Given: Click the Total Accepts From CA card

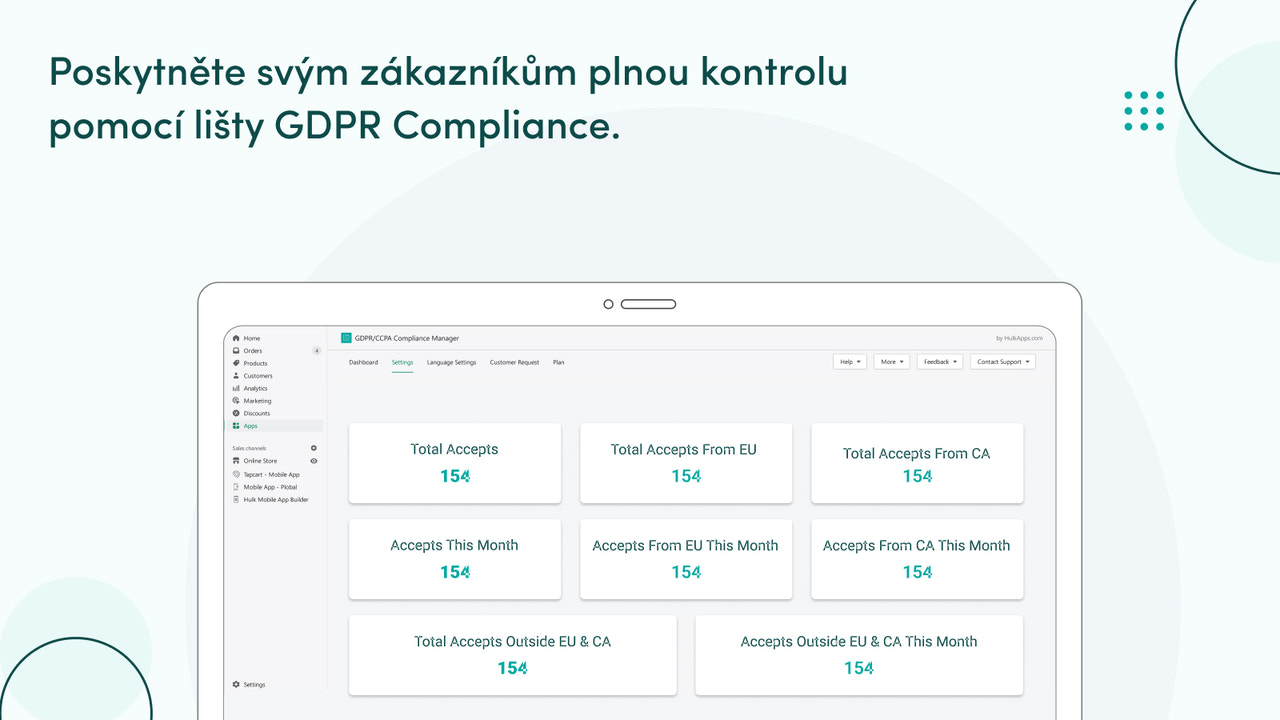Looking at the screenshot, I should (917, 463).
